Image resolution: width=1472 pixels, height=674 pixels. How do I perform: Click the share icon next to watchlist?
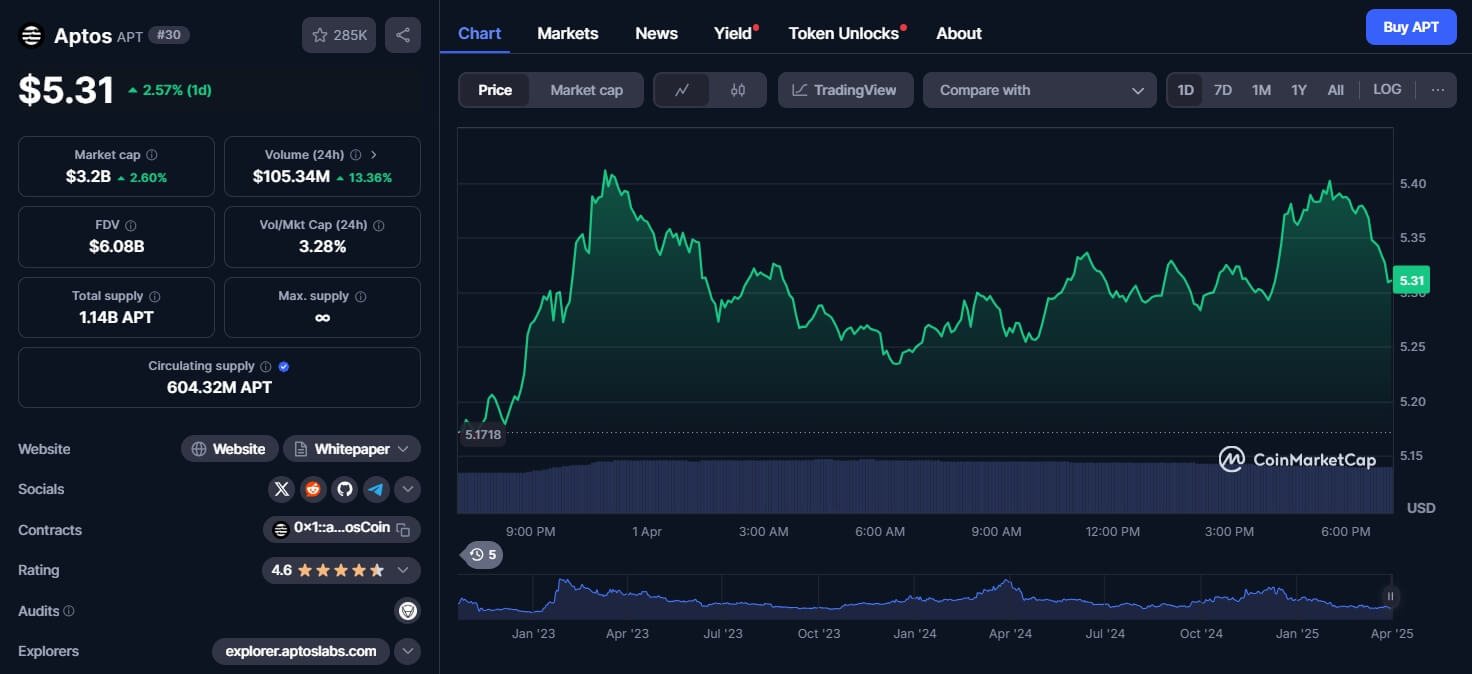pos(402,35)
